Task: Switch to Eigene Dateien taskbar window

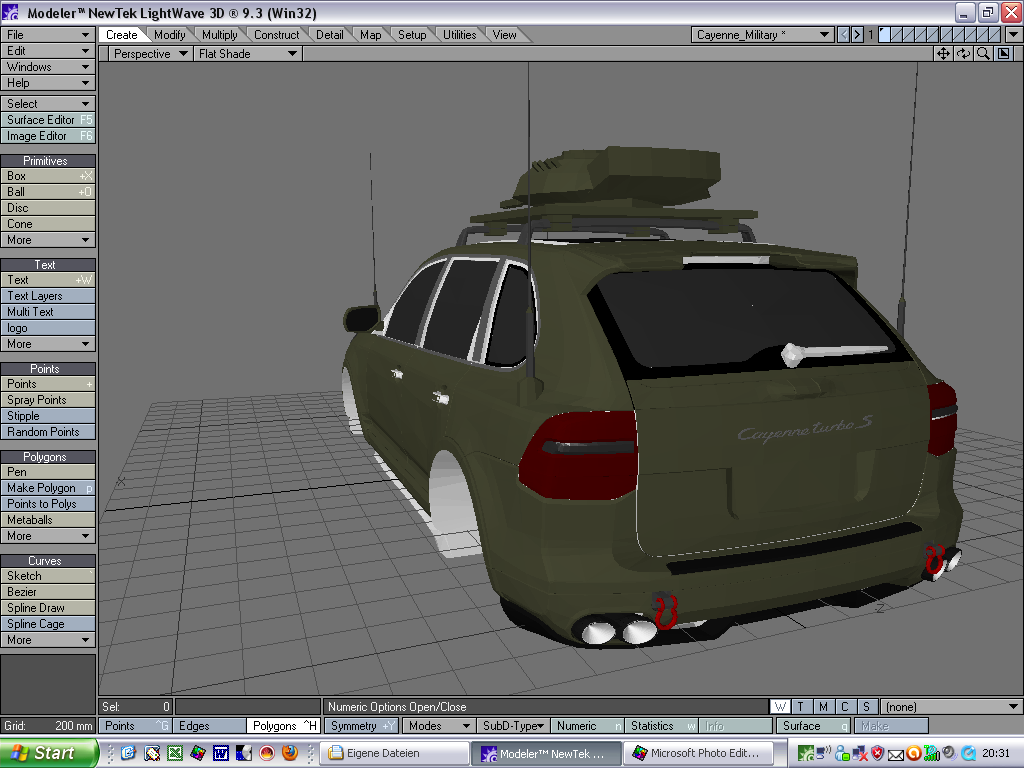Action: point(396,753)
